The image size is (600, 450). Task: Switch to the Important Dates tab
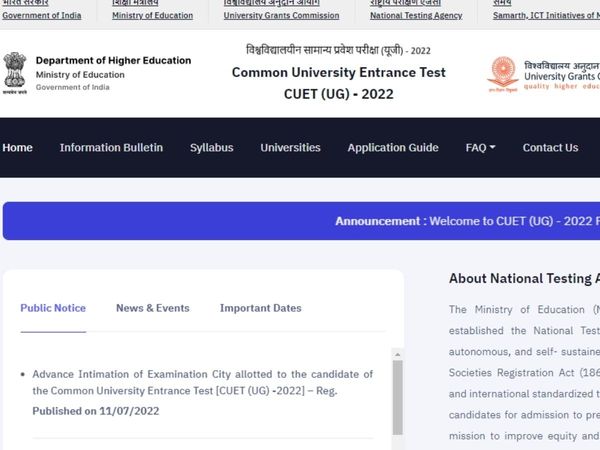pos(261,308)
